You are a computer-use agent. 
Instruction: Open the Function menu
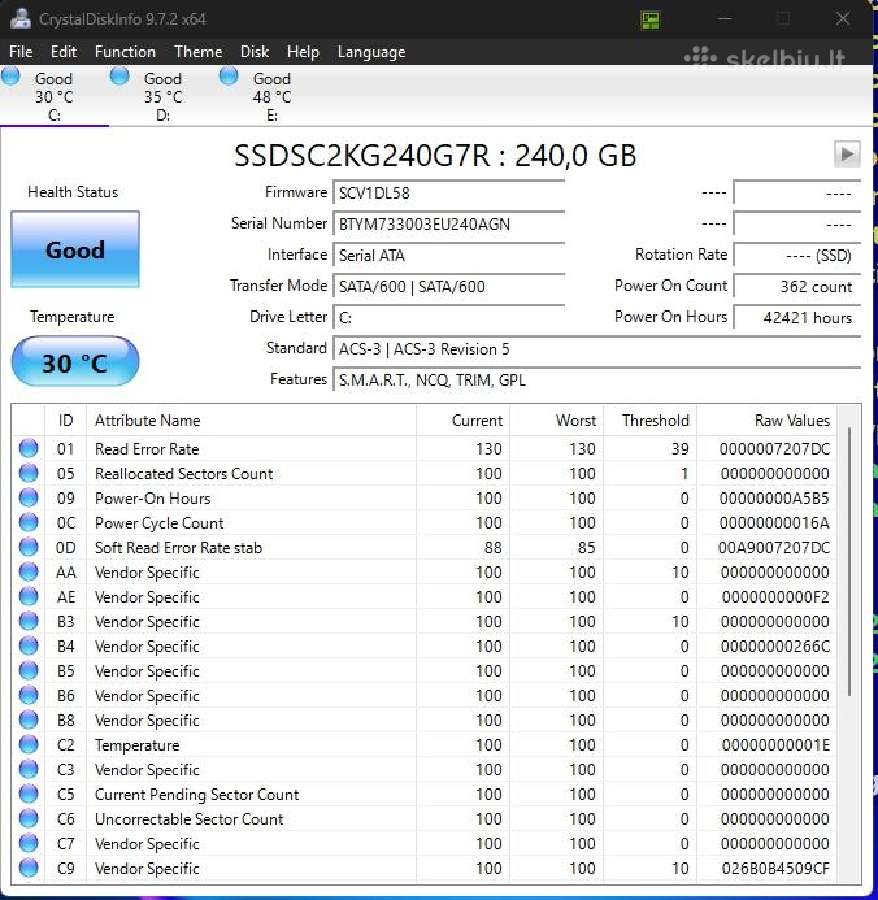tap(125, 52)
